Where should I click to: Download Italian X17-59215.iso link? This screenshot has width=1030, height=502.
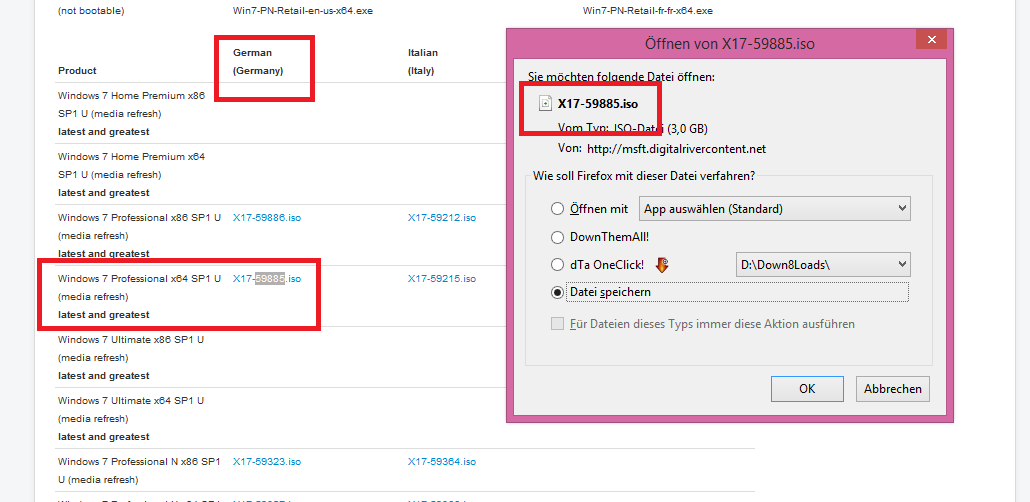(x=441, y=279)
